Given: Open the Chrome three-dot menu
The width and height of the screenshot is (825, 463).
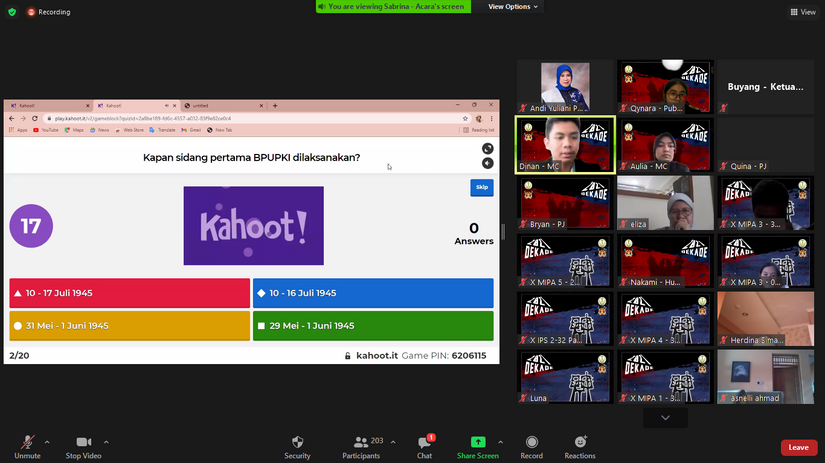Looking at the screenshot, I should (491, 118).
